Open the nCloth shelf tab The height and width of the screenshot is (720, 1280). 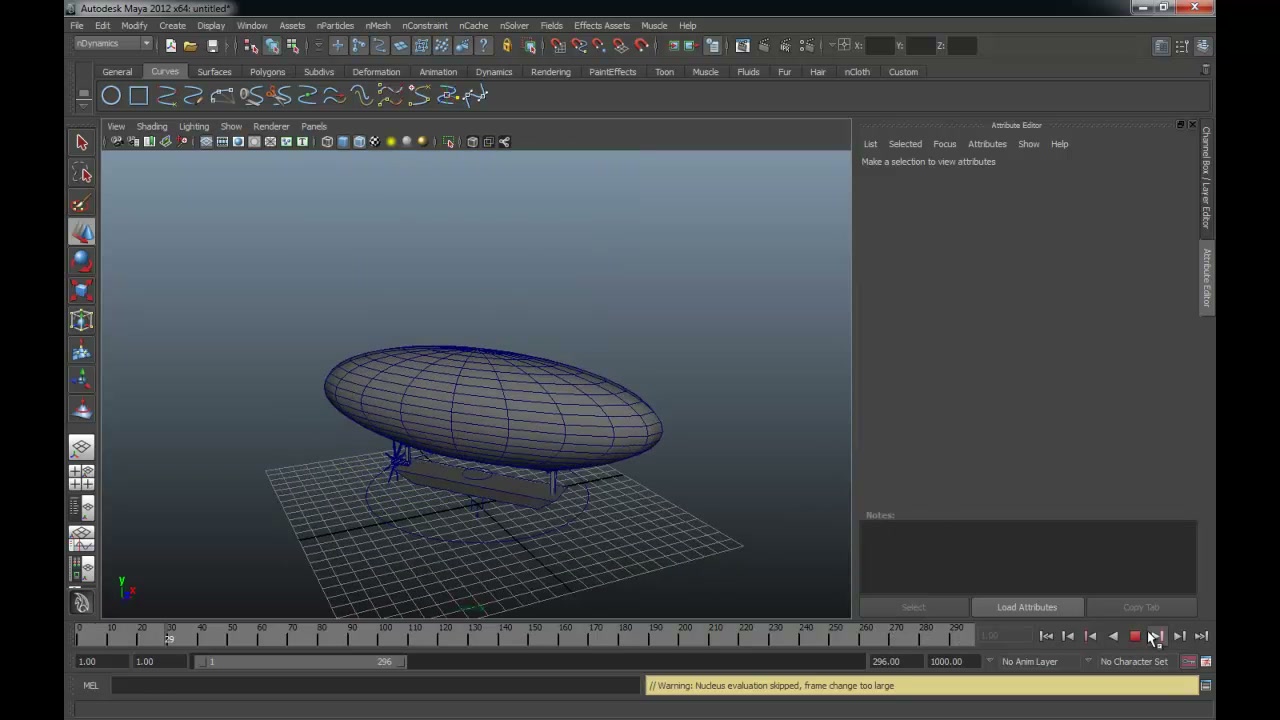coord(857,72)
